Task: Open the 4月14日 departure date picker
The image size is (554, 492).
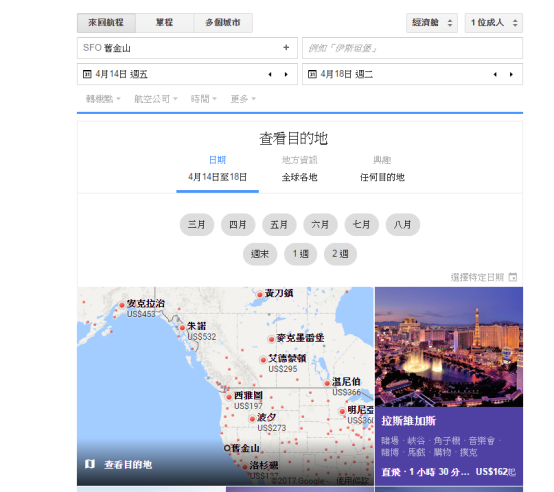Action: (x=187, y=74)
